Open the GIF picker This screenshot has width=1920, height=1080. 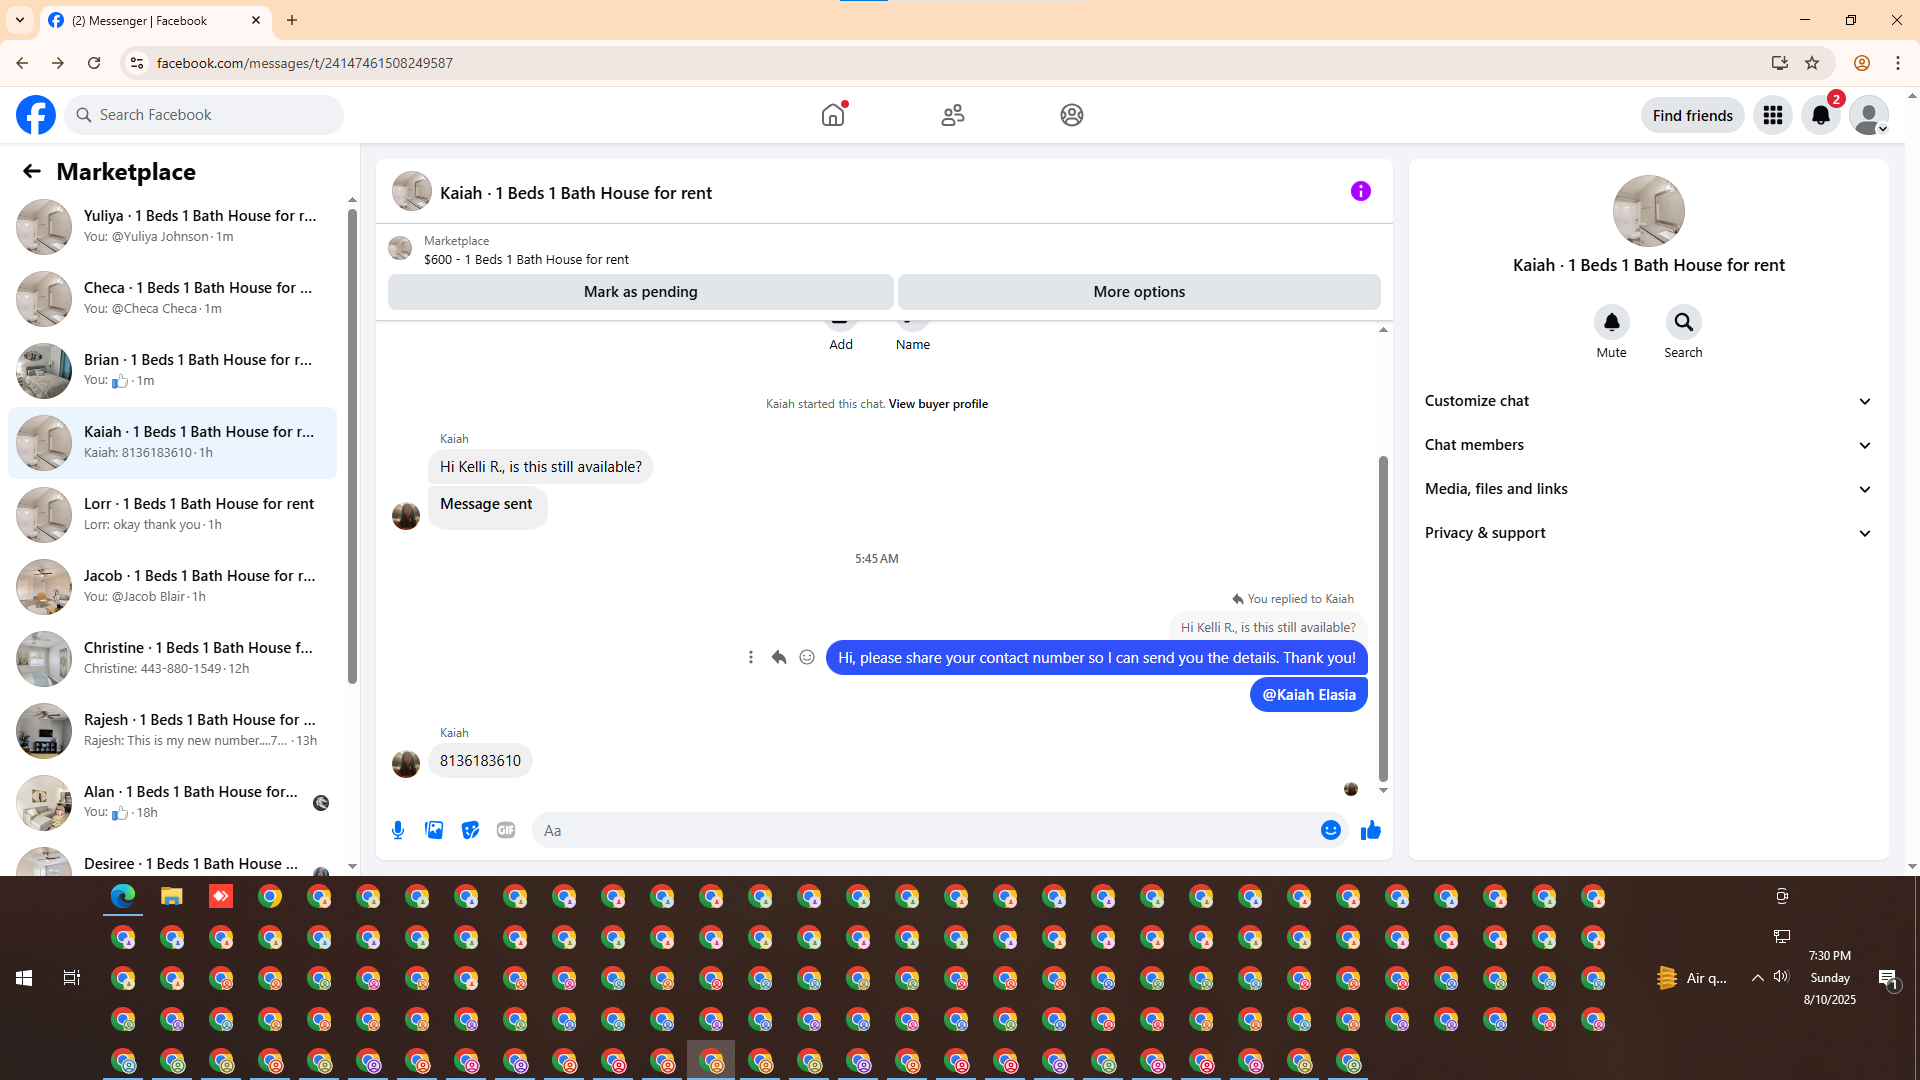click(x=506, y=830)
